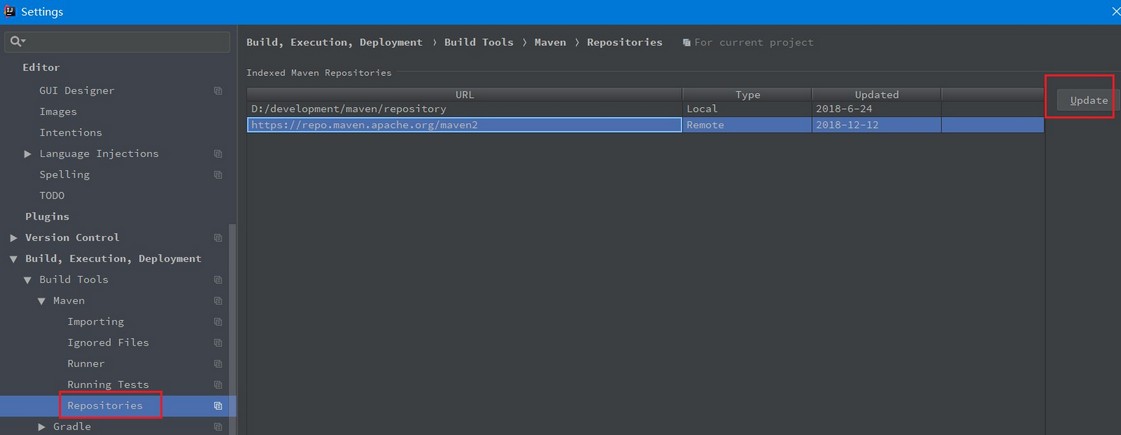Click the IntelliJ logo in the title bar
This screenshot has height=435, width=1121.
click(10, 11)
